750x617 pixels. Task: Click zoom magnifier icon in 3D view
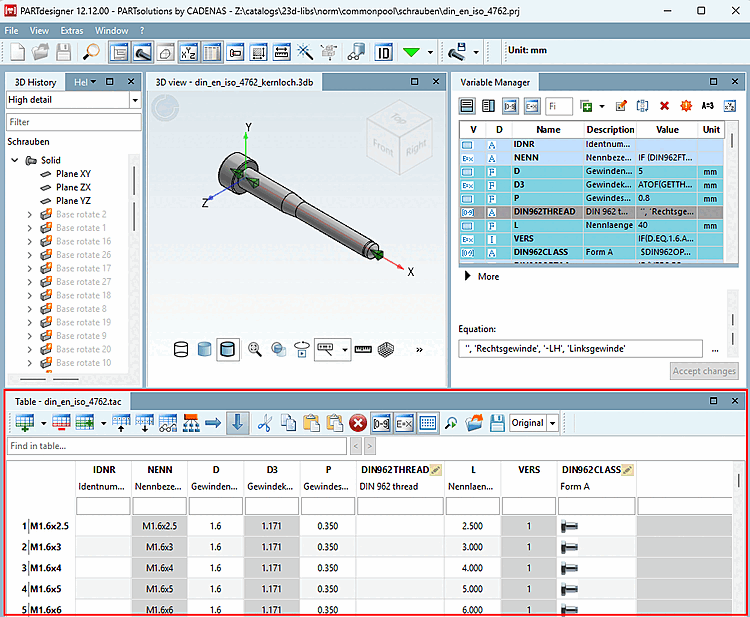[255, 350]
